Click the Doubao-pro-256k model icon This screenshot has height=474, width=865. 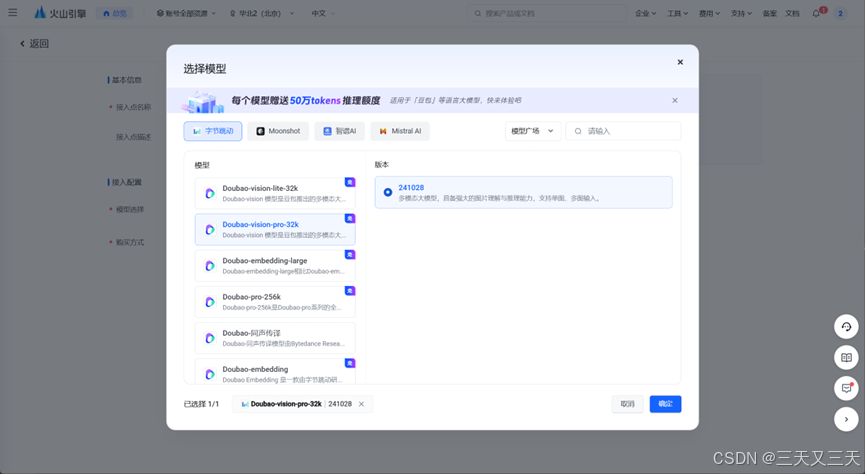(x=210, y=302)
